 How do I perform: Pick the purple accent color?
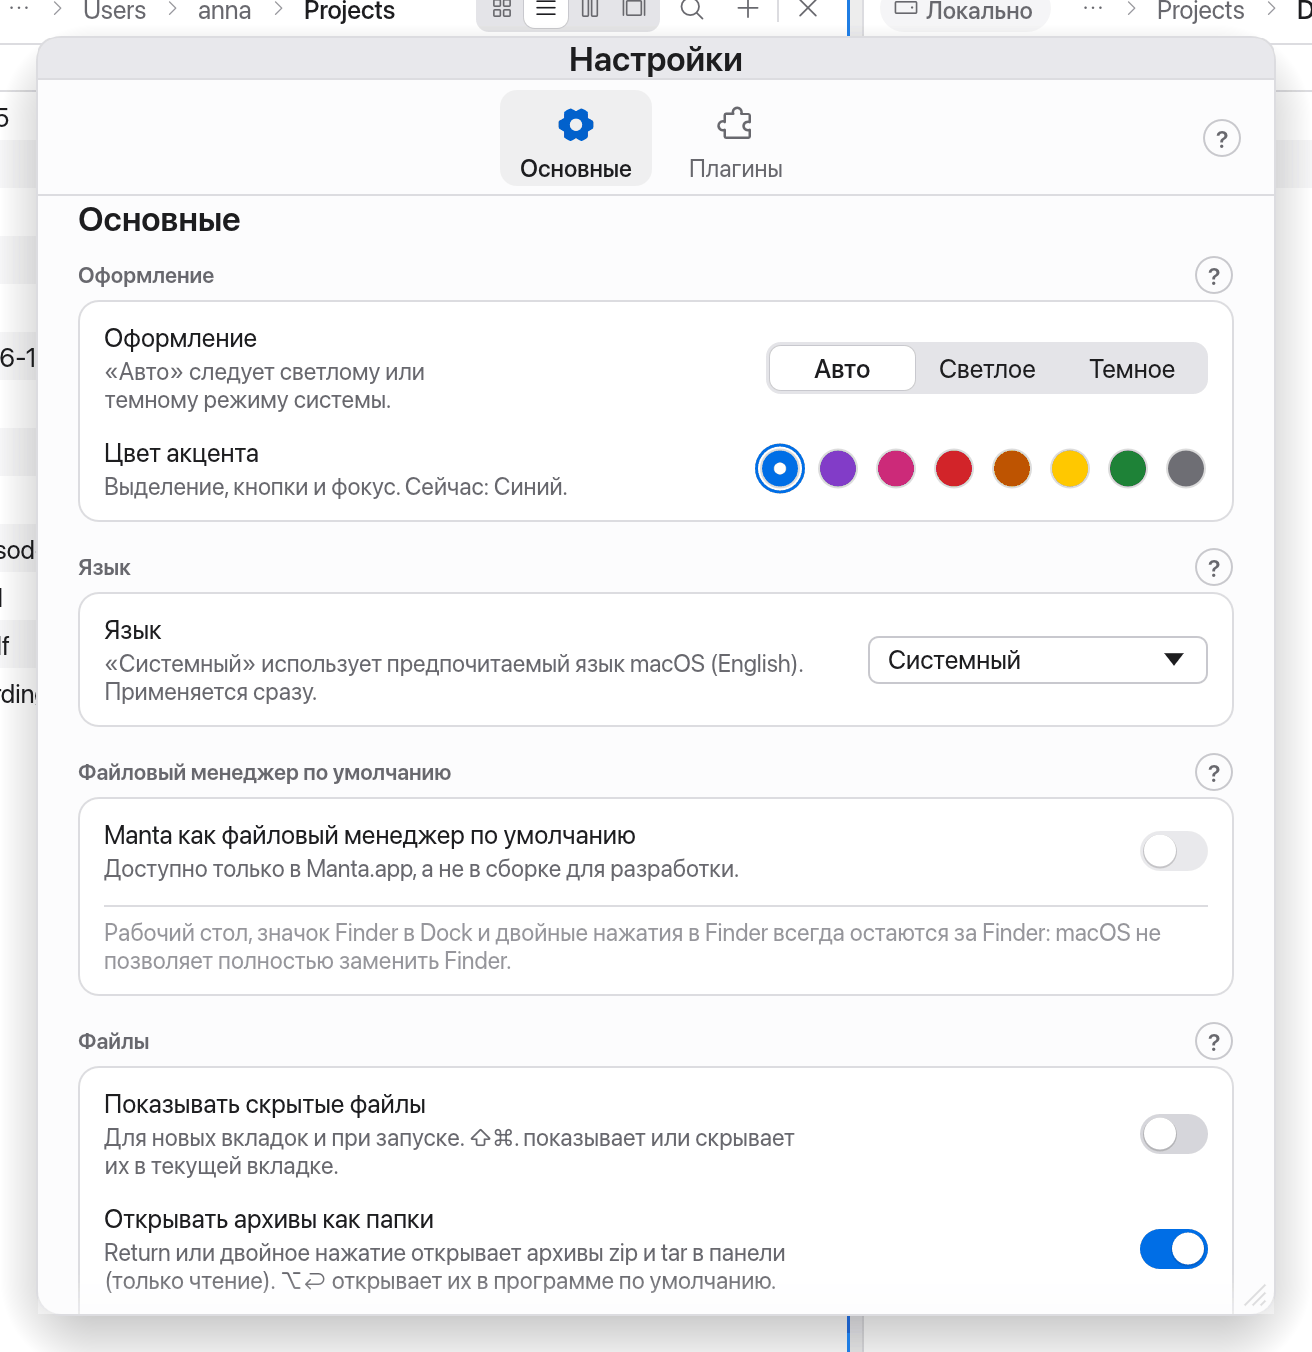(838, 469)
